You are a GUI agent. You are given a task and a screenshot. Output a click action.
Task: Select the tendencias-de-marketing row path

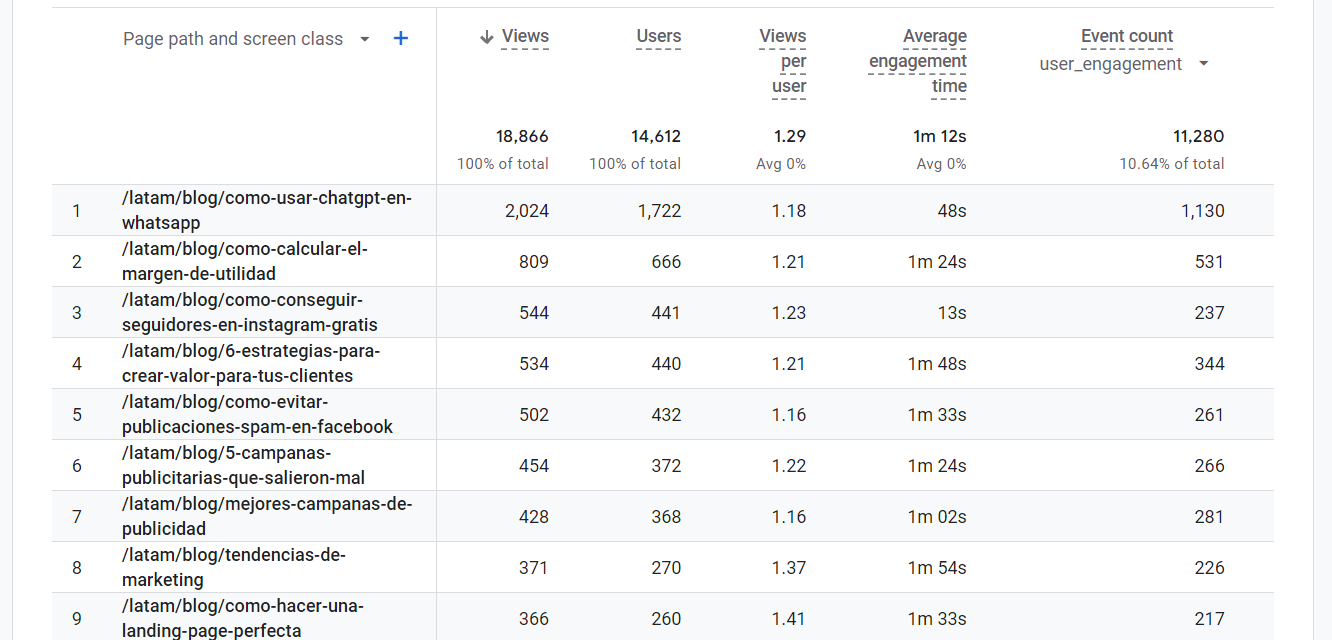(x=233, y=568)
